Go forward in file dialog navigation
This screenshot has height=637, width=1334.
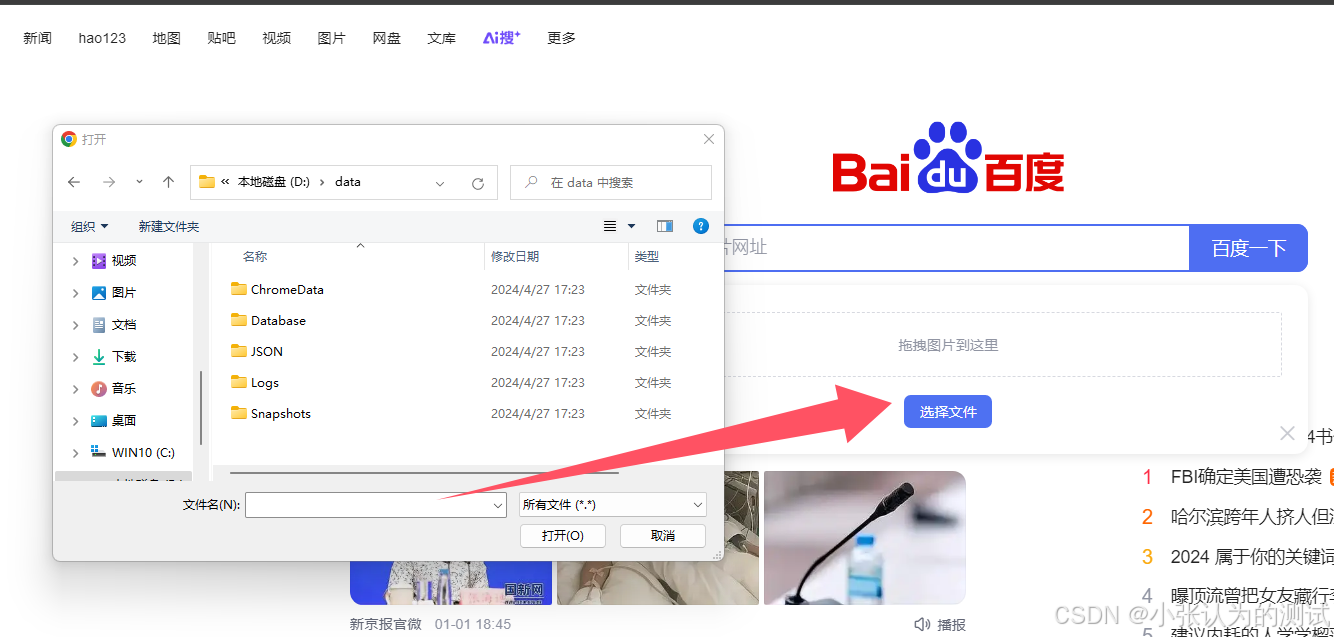click(109, 182)
